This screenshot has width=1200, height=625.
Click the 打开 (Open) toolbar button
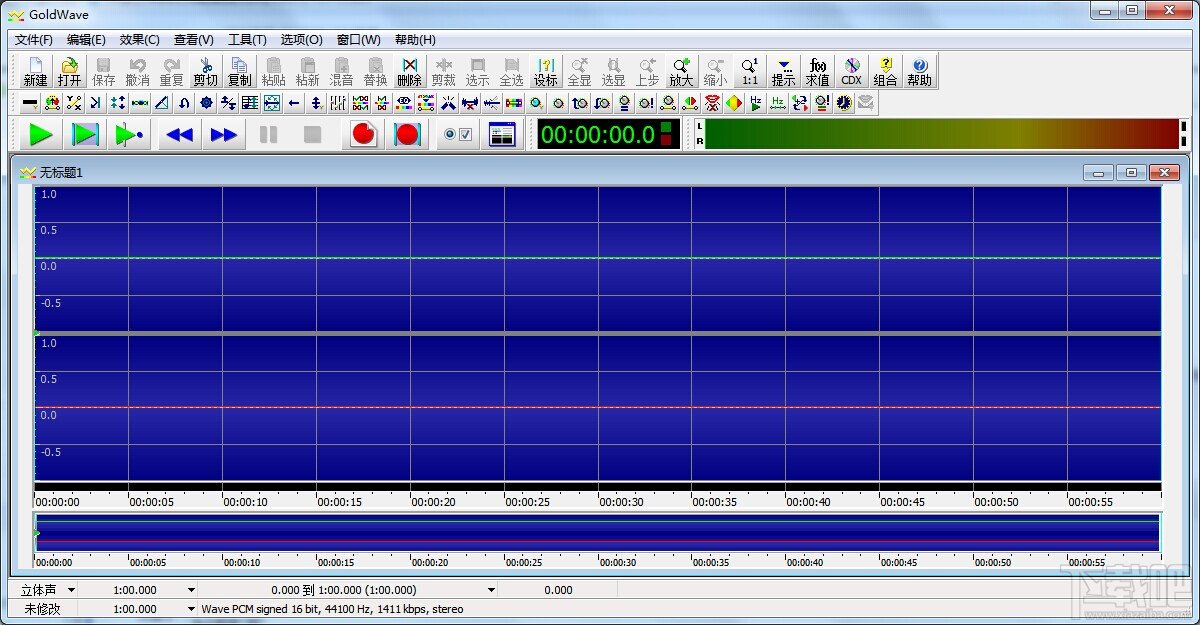(x=69, y=70)
